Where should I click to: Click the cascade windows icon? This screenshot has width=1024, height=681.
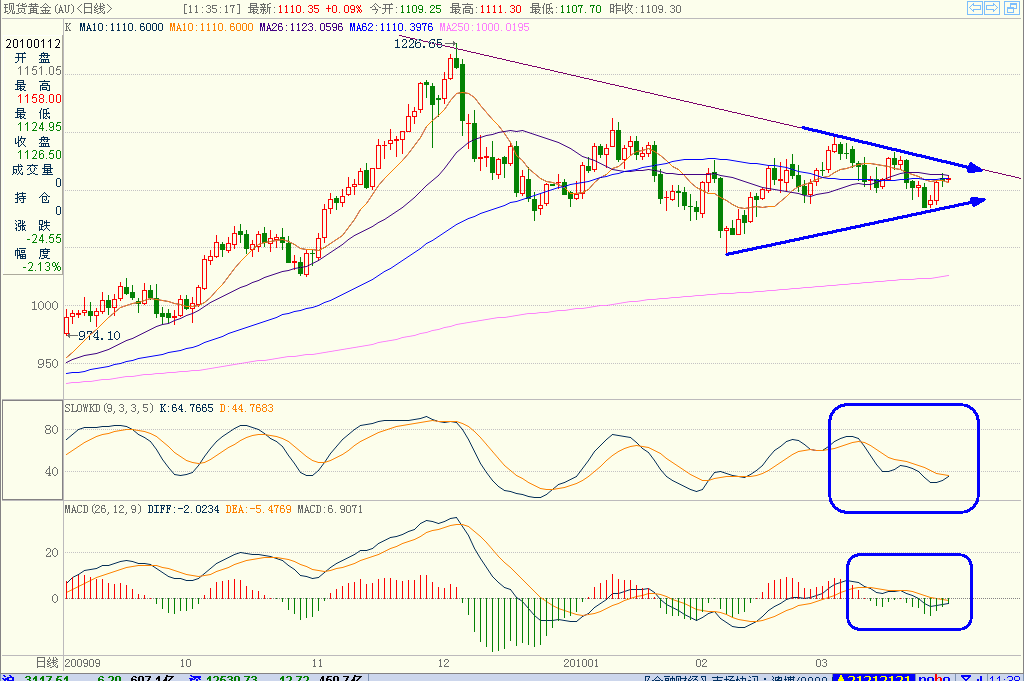tap(1010, 8)
